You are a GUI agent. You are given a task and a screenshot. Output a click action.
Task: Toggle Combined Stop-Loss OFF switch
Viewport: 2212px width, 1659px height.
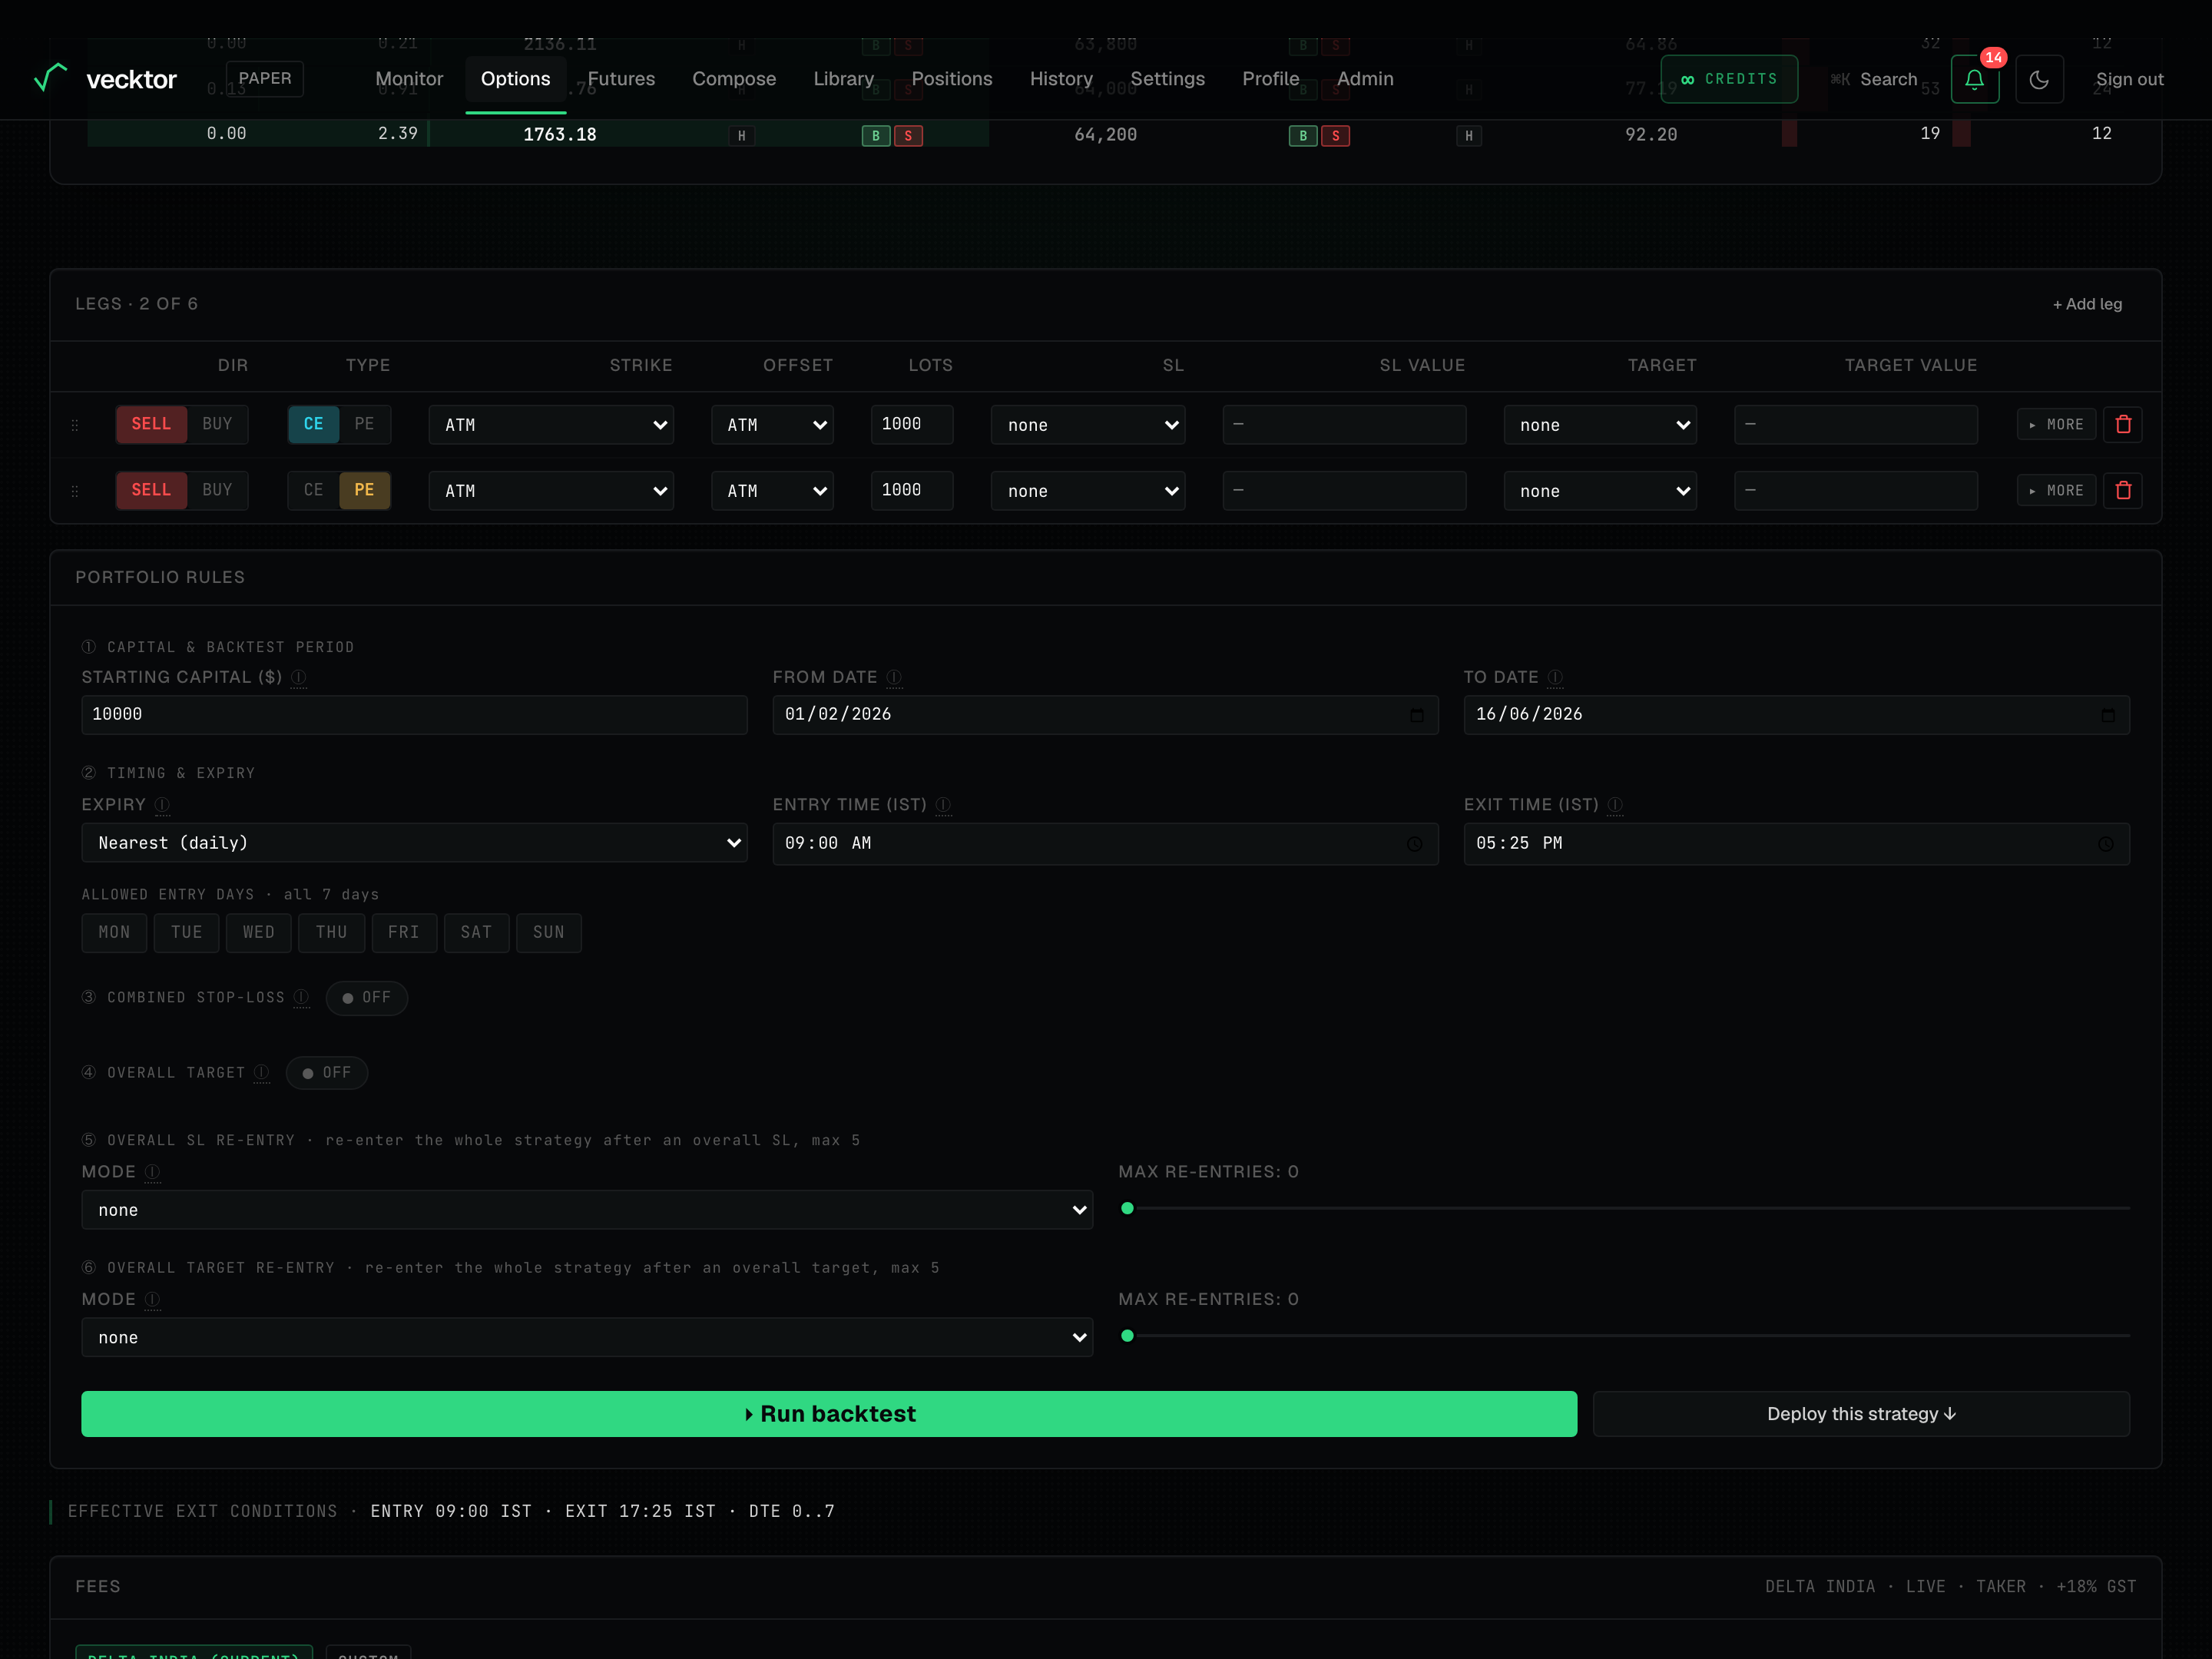coord(366,998)
